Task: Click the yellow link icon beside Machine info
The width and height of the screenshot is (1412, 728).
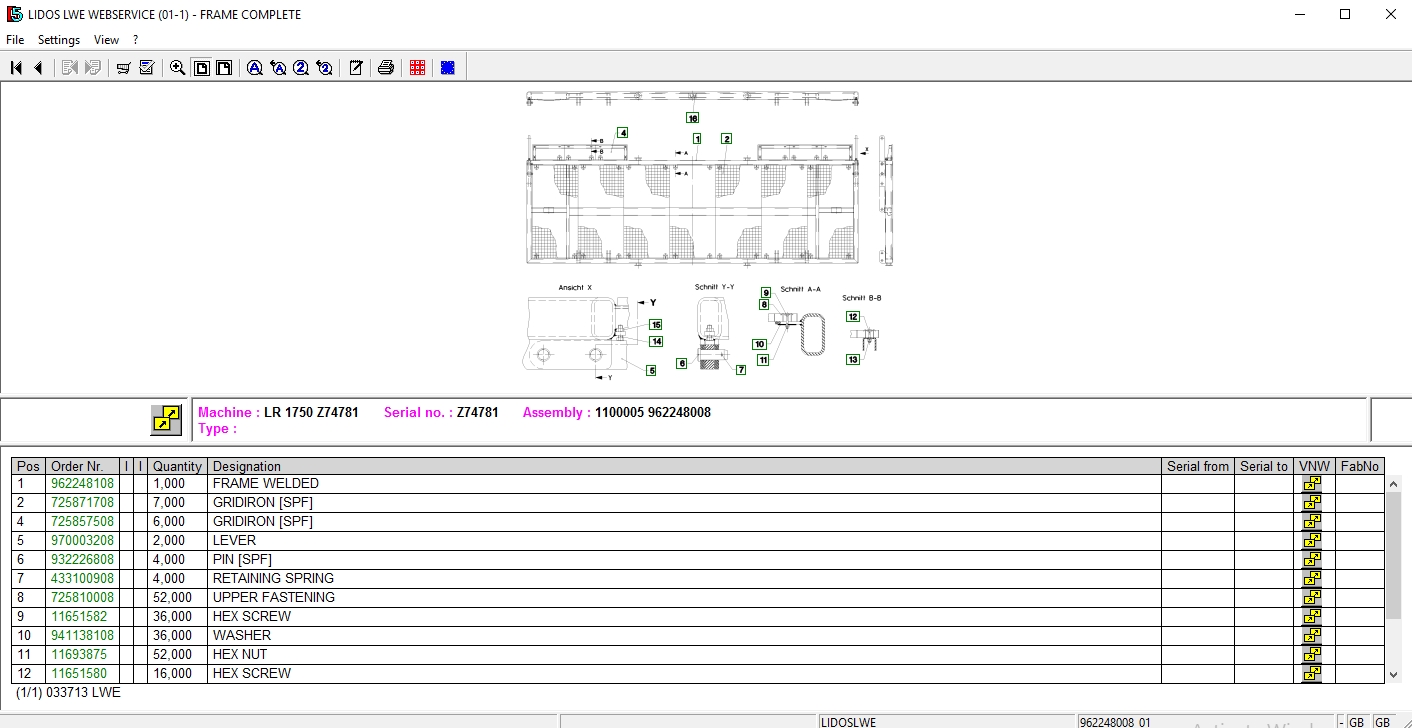Action: [x=166, y=420]
